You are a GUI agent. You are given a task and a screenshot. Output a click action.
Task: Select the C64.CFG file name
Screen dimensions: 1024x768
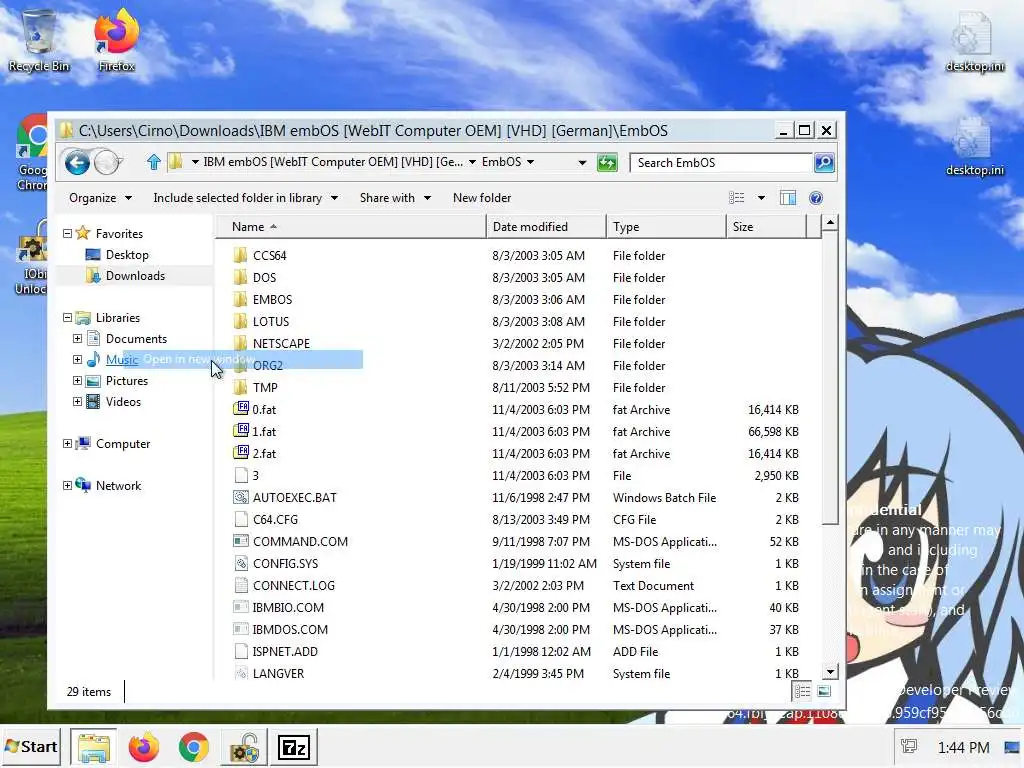pos(276,519)
